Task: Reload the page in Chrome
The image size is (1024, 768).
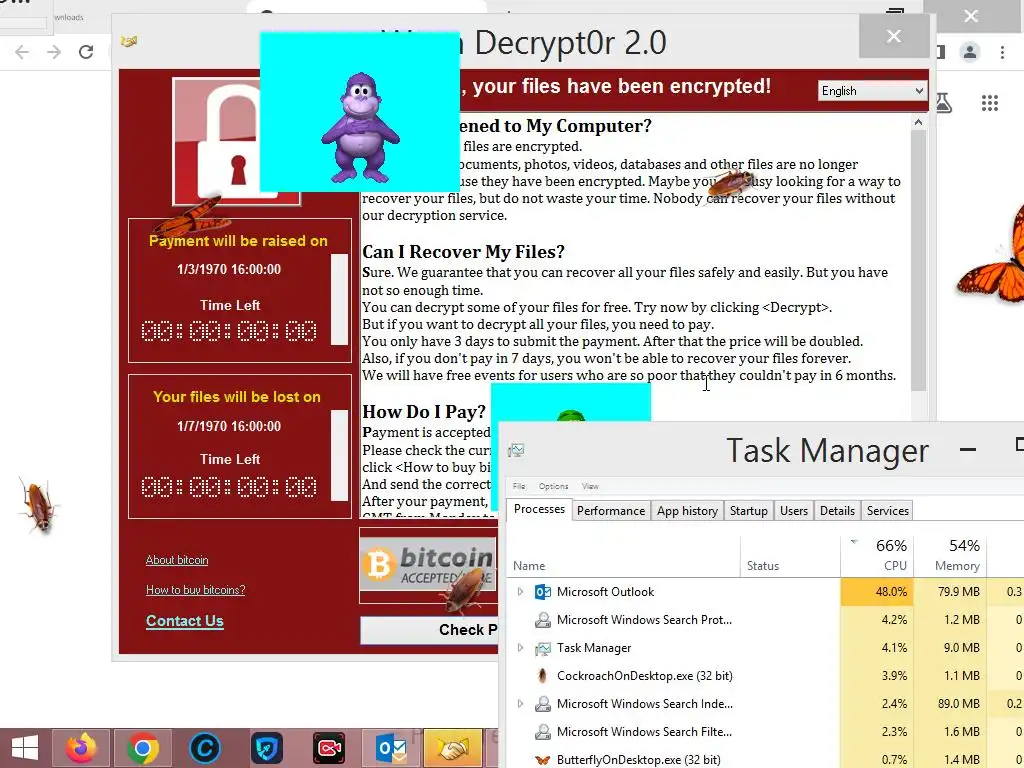Action: click(86, 52)
